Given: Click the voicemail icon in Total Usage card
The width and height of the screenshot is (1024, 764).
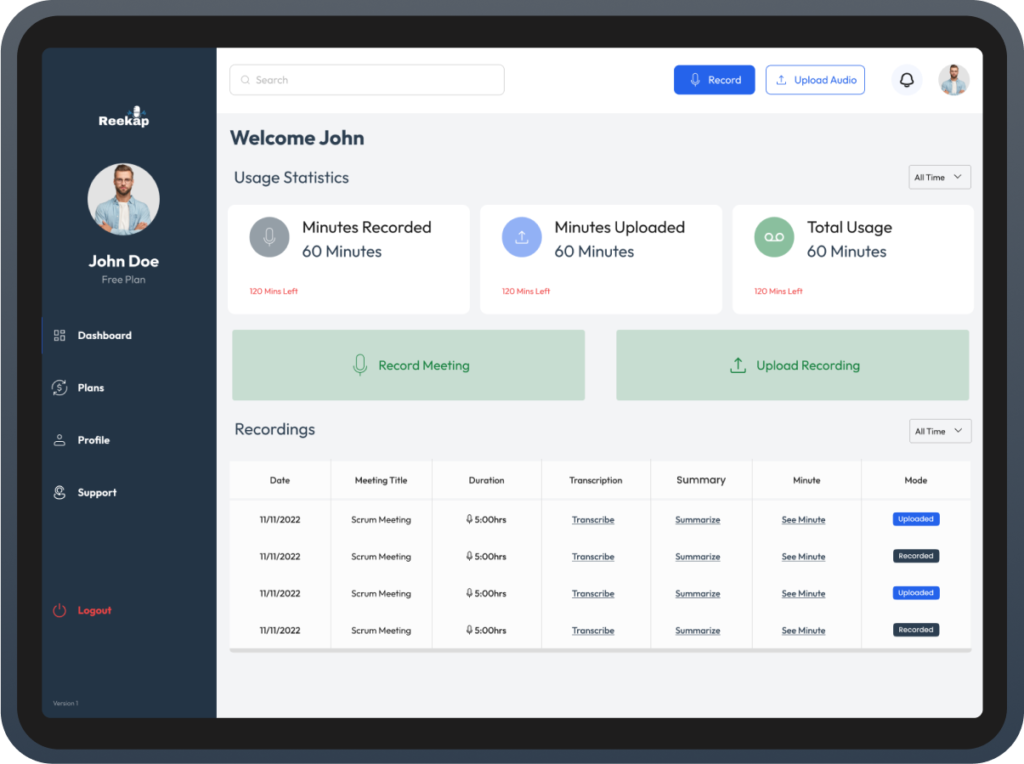Looking at the screenshot, I should (x=773, y=237).
